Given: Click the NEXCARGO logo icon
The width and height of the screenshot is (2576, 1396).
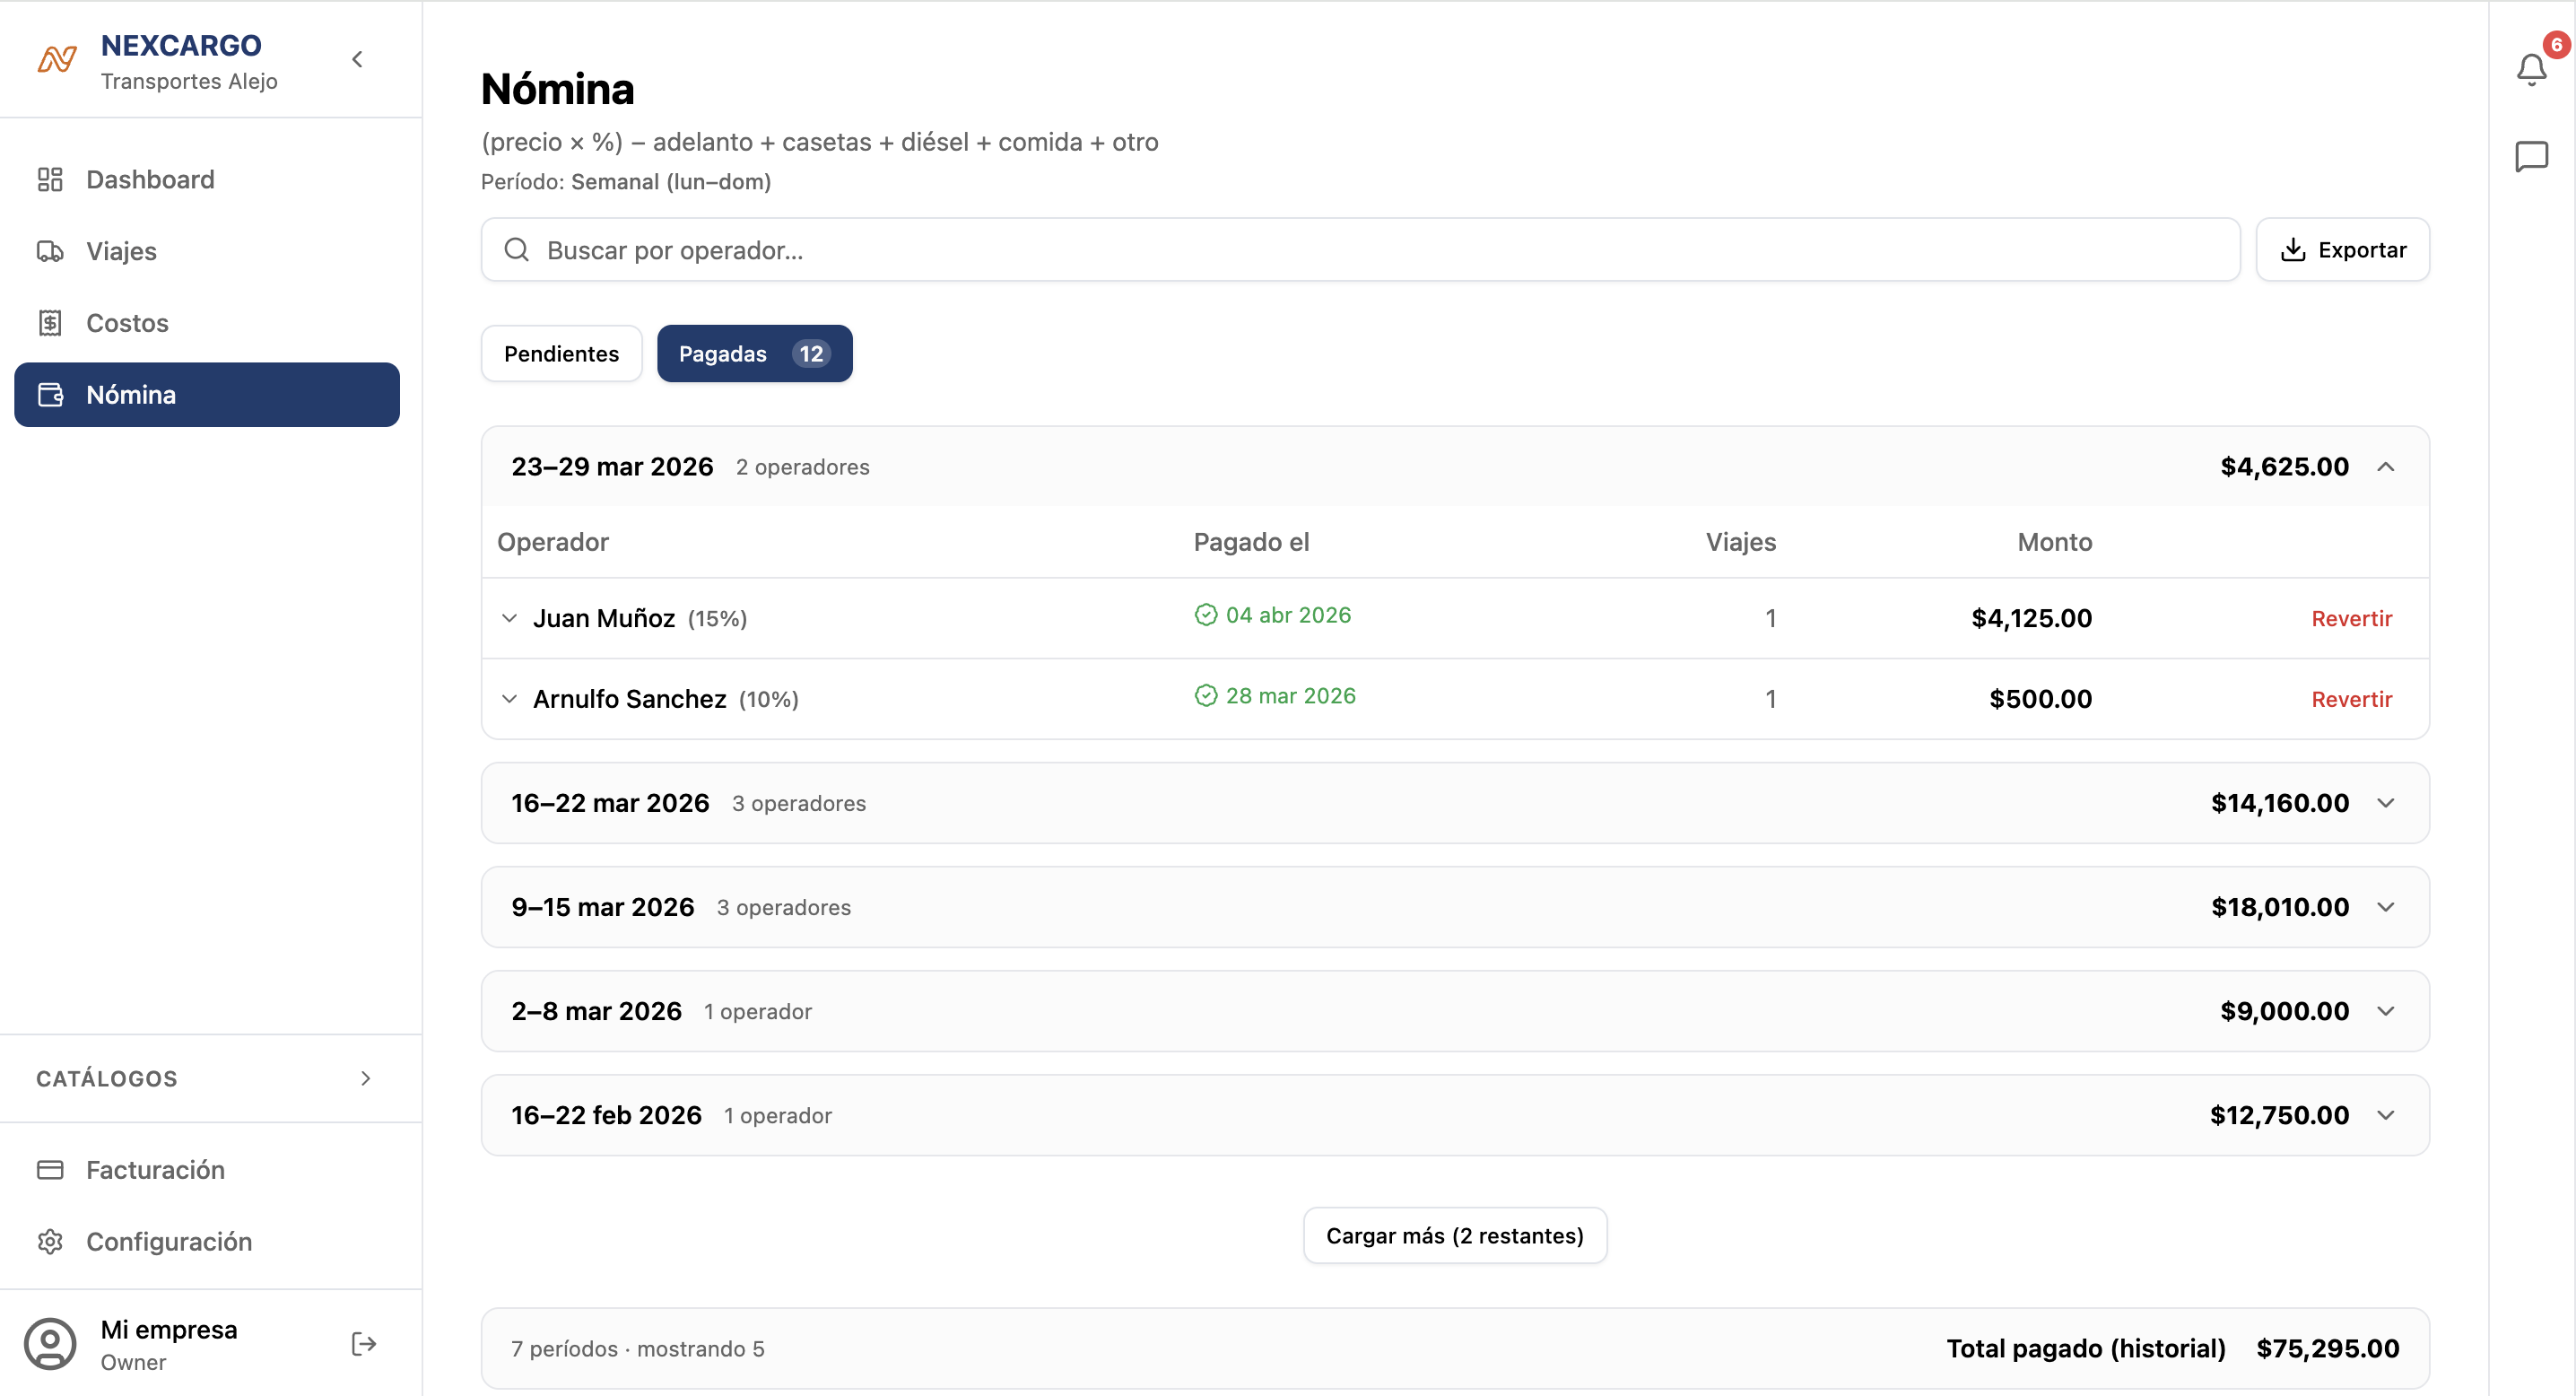Looking at the screenshot, I should [57, 60].
